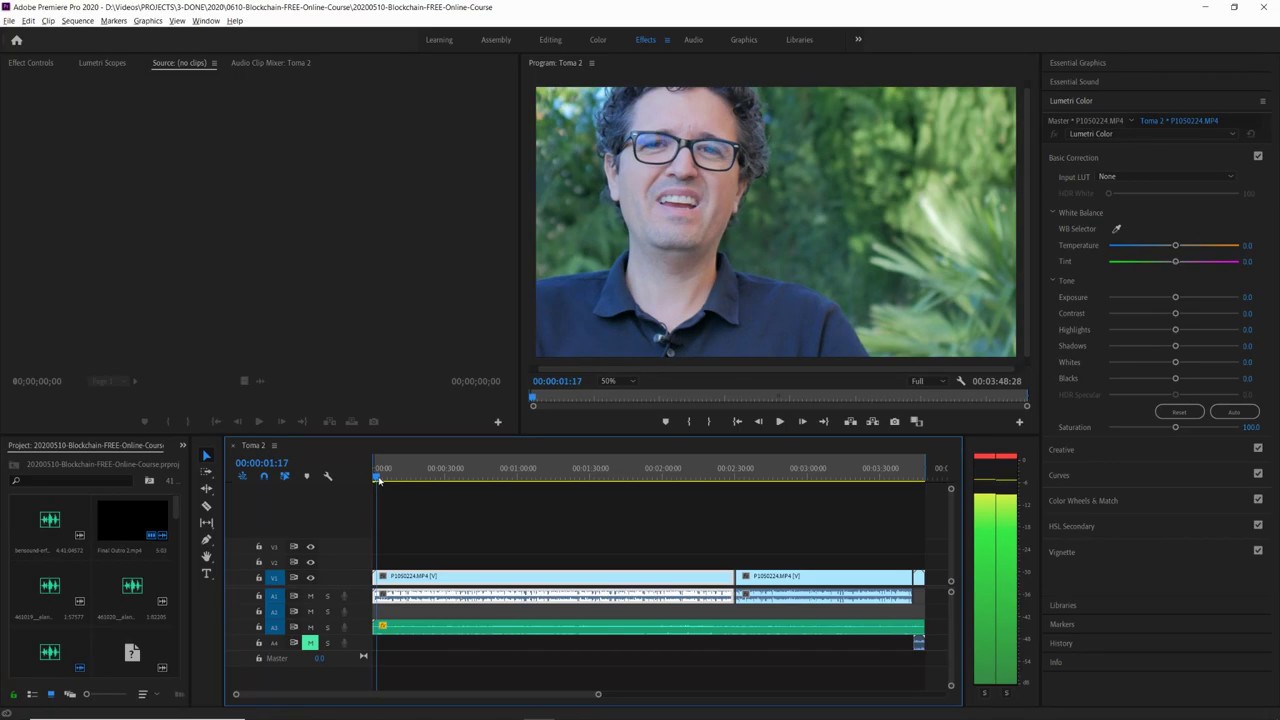Open the Markers menu
The height and width of the screenshot is (720, 1280).
tap(113, 21)
